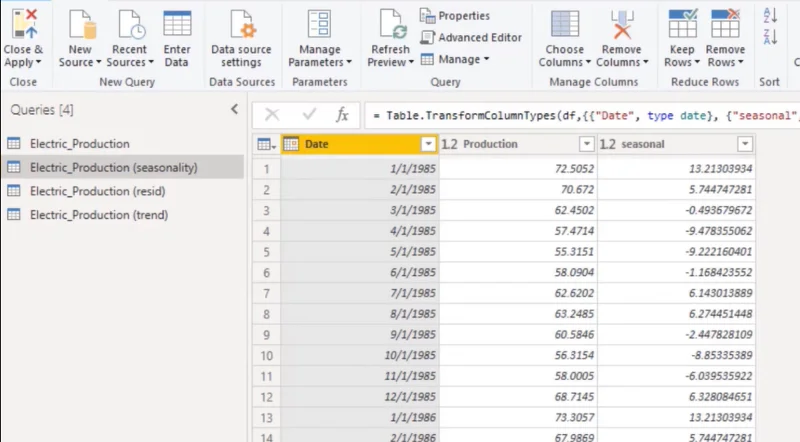Click inside the formula bar
The height and width of the screenshot is (442, 800).
click(582, 115)
